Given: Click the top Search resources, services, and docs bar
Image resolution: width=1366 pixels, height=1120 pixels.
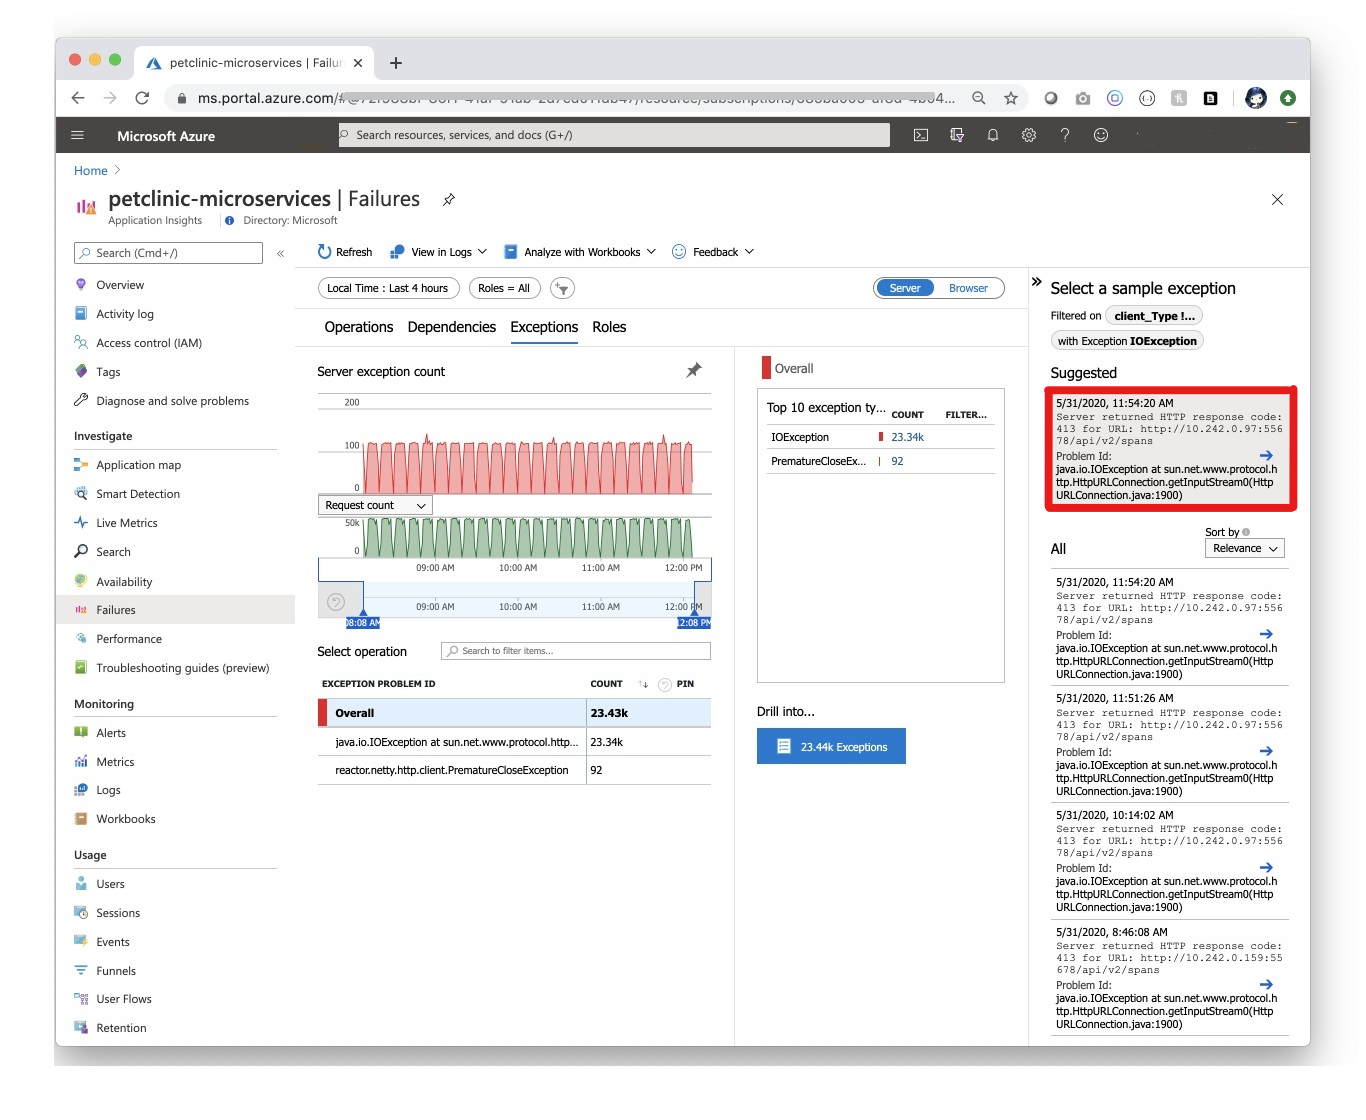Looking at the screenshot, I should click(x=612, y=135).
